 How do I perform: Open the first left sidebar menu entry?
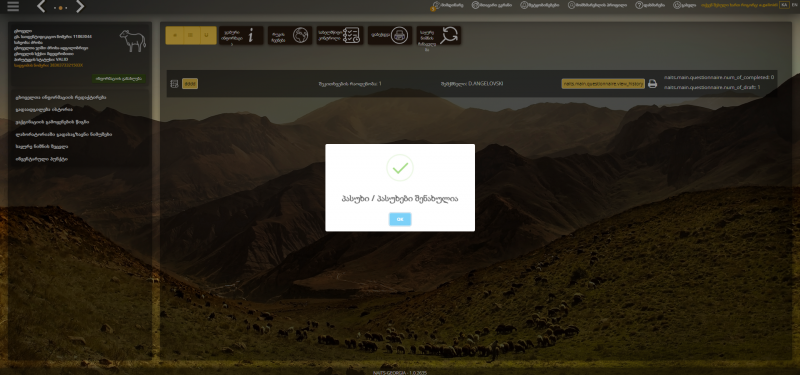[61, 97]
